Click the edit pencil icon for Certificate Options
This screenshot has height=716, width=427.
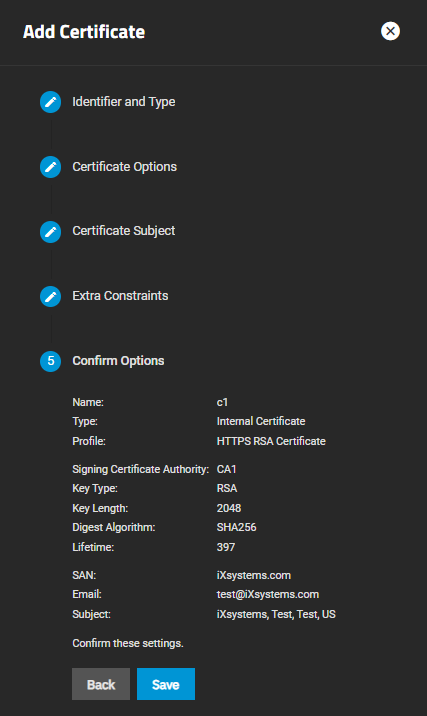point(50,167)
